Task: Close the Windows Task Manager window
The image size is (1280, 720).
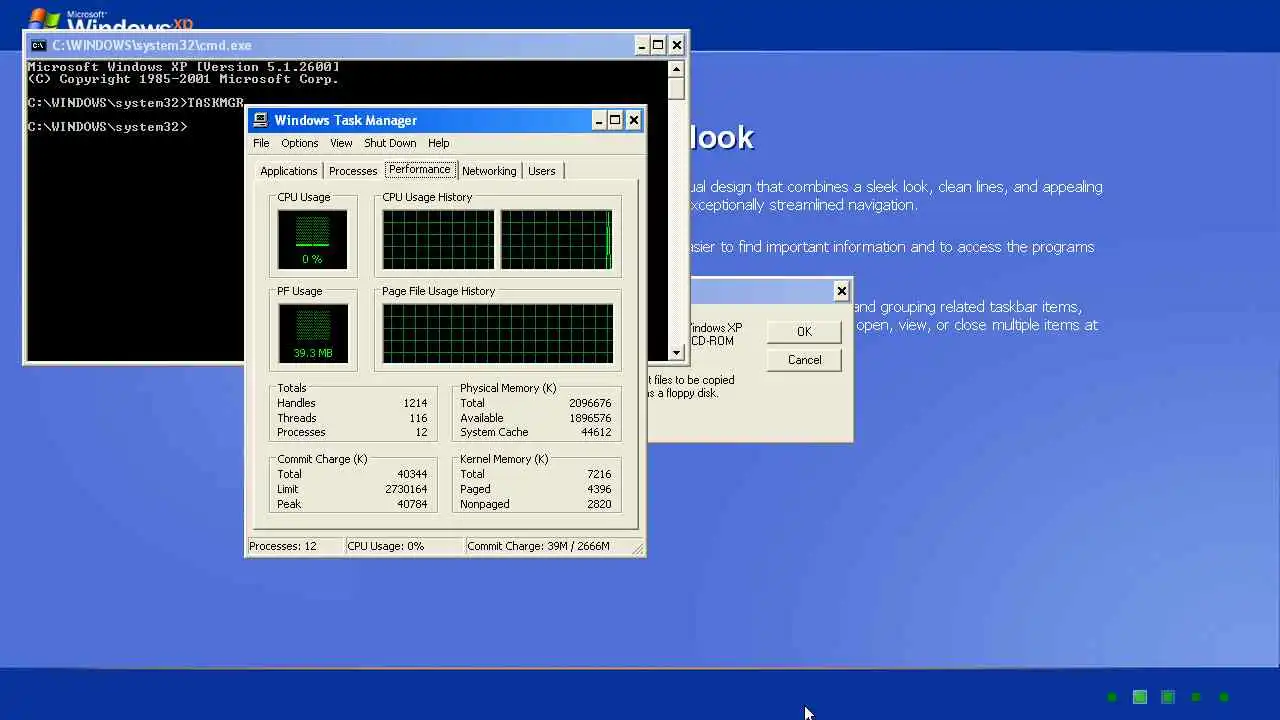Action: [x=633, y=120]
